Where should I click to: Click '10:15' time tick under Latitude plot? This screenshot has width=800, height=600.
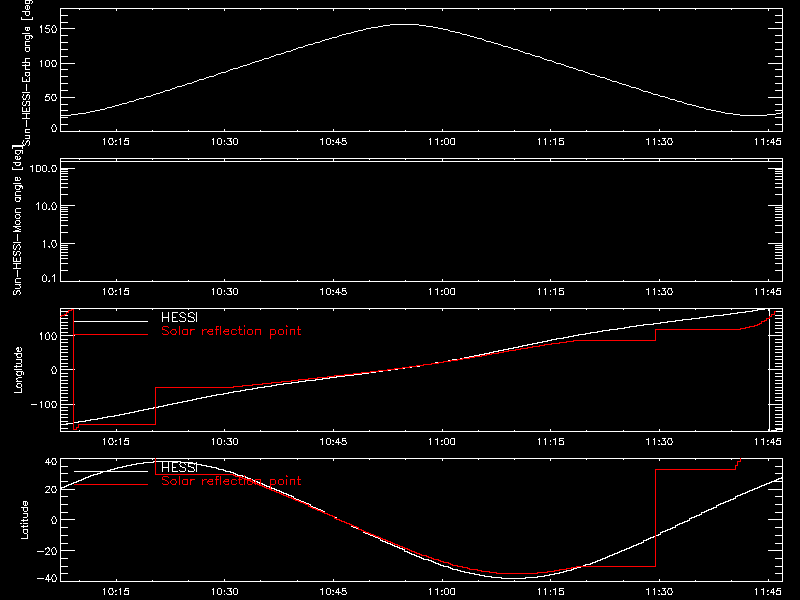click(x=116, y=592)
